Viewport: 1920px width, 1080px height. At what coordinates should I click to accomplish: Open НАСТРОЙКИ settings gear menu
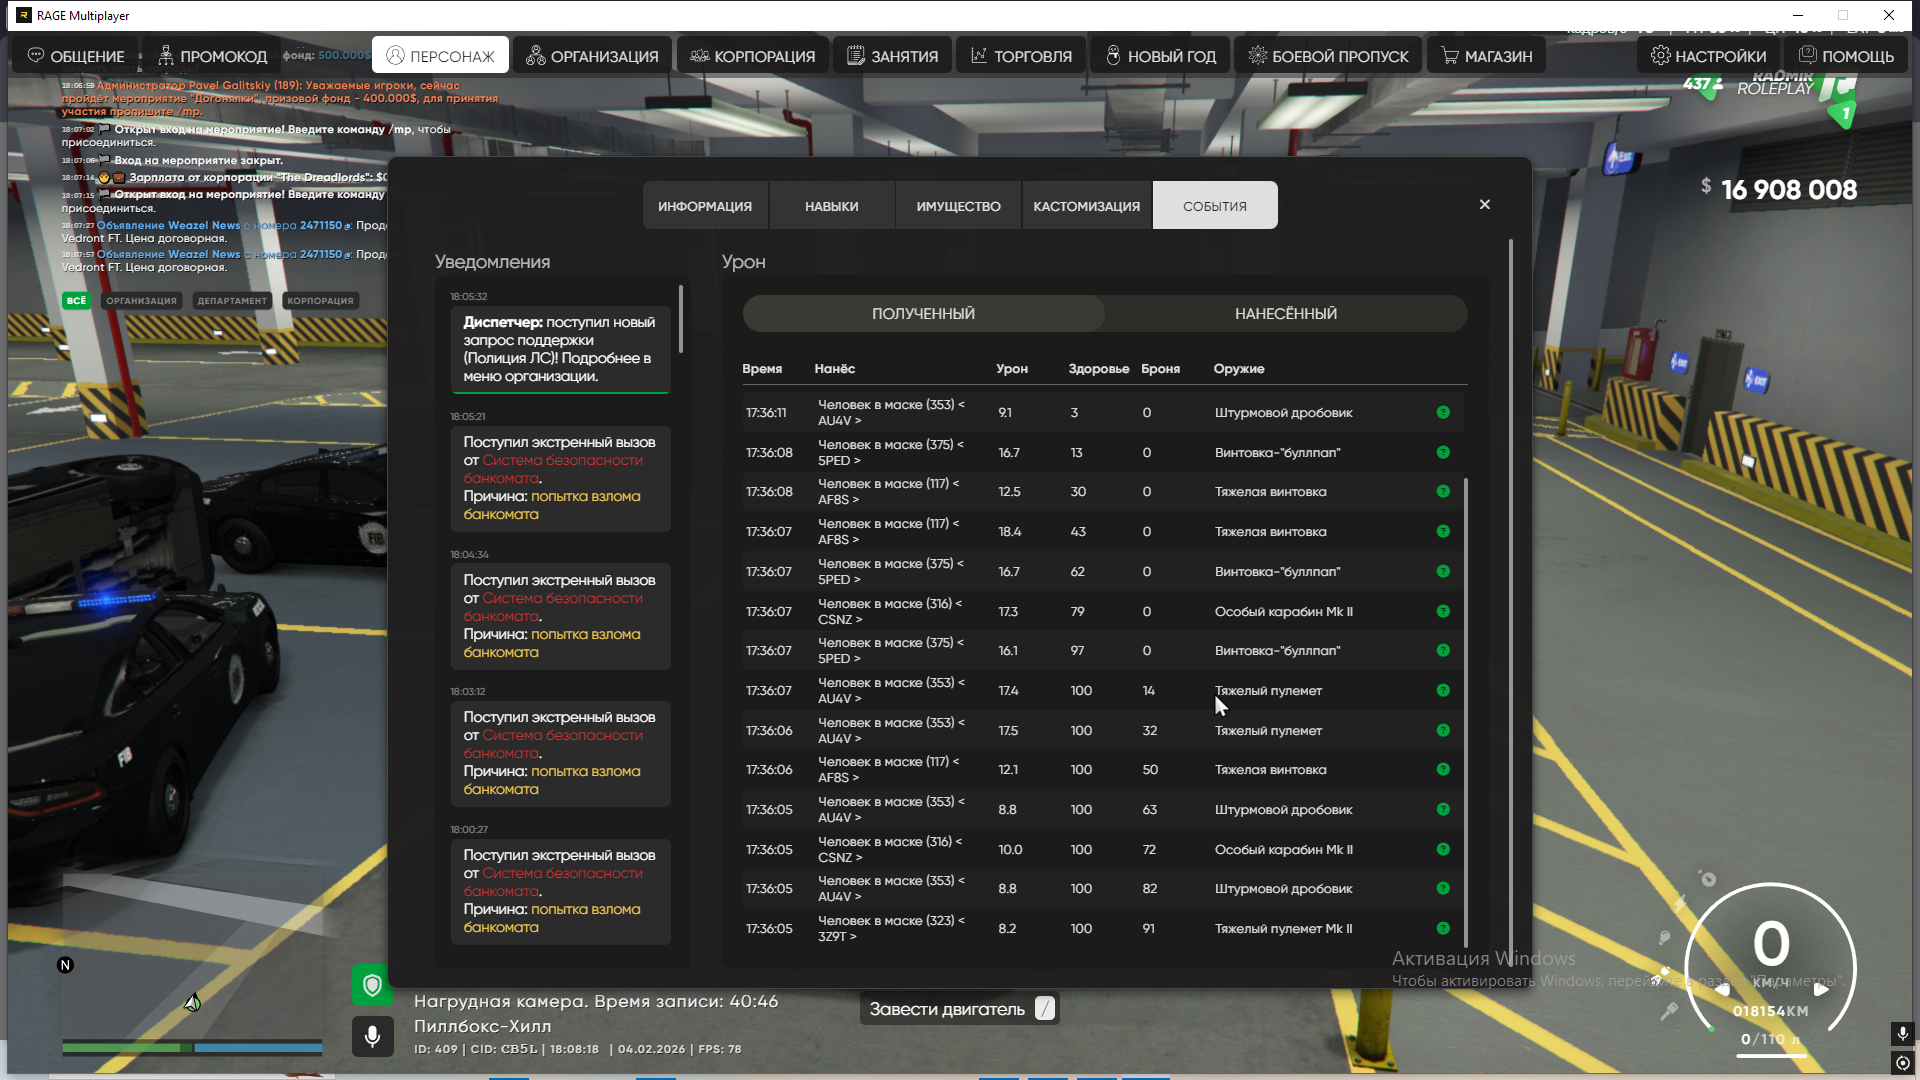(1708, 56)
